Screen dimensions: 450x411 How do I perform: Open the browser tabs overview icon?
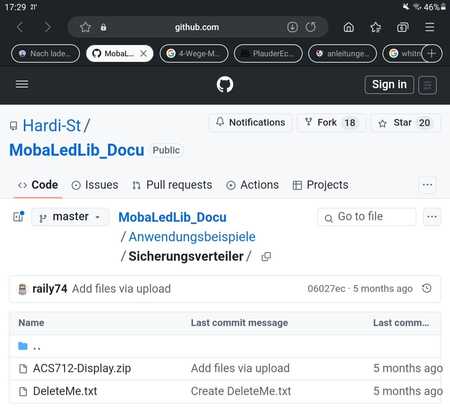[402, 27]
